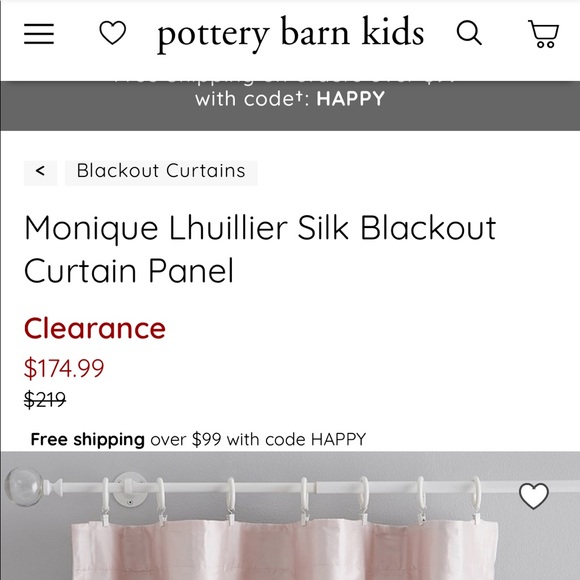Toggle favorite heart on curtain image
This screenshot has width=580, height=580.
point(533,496)
